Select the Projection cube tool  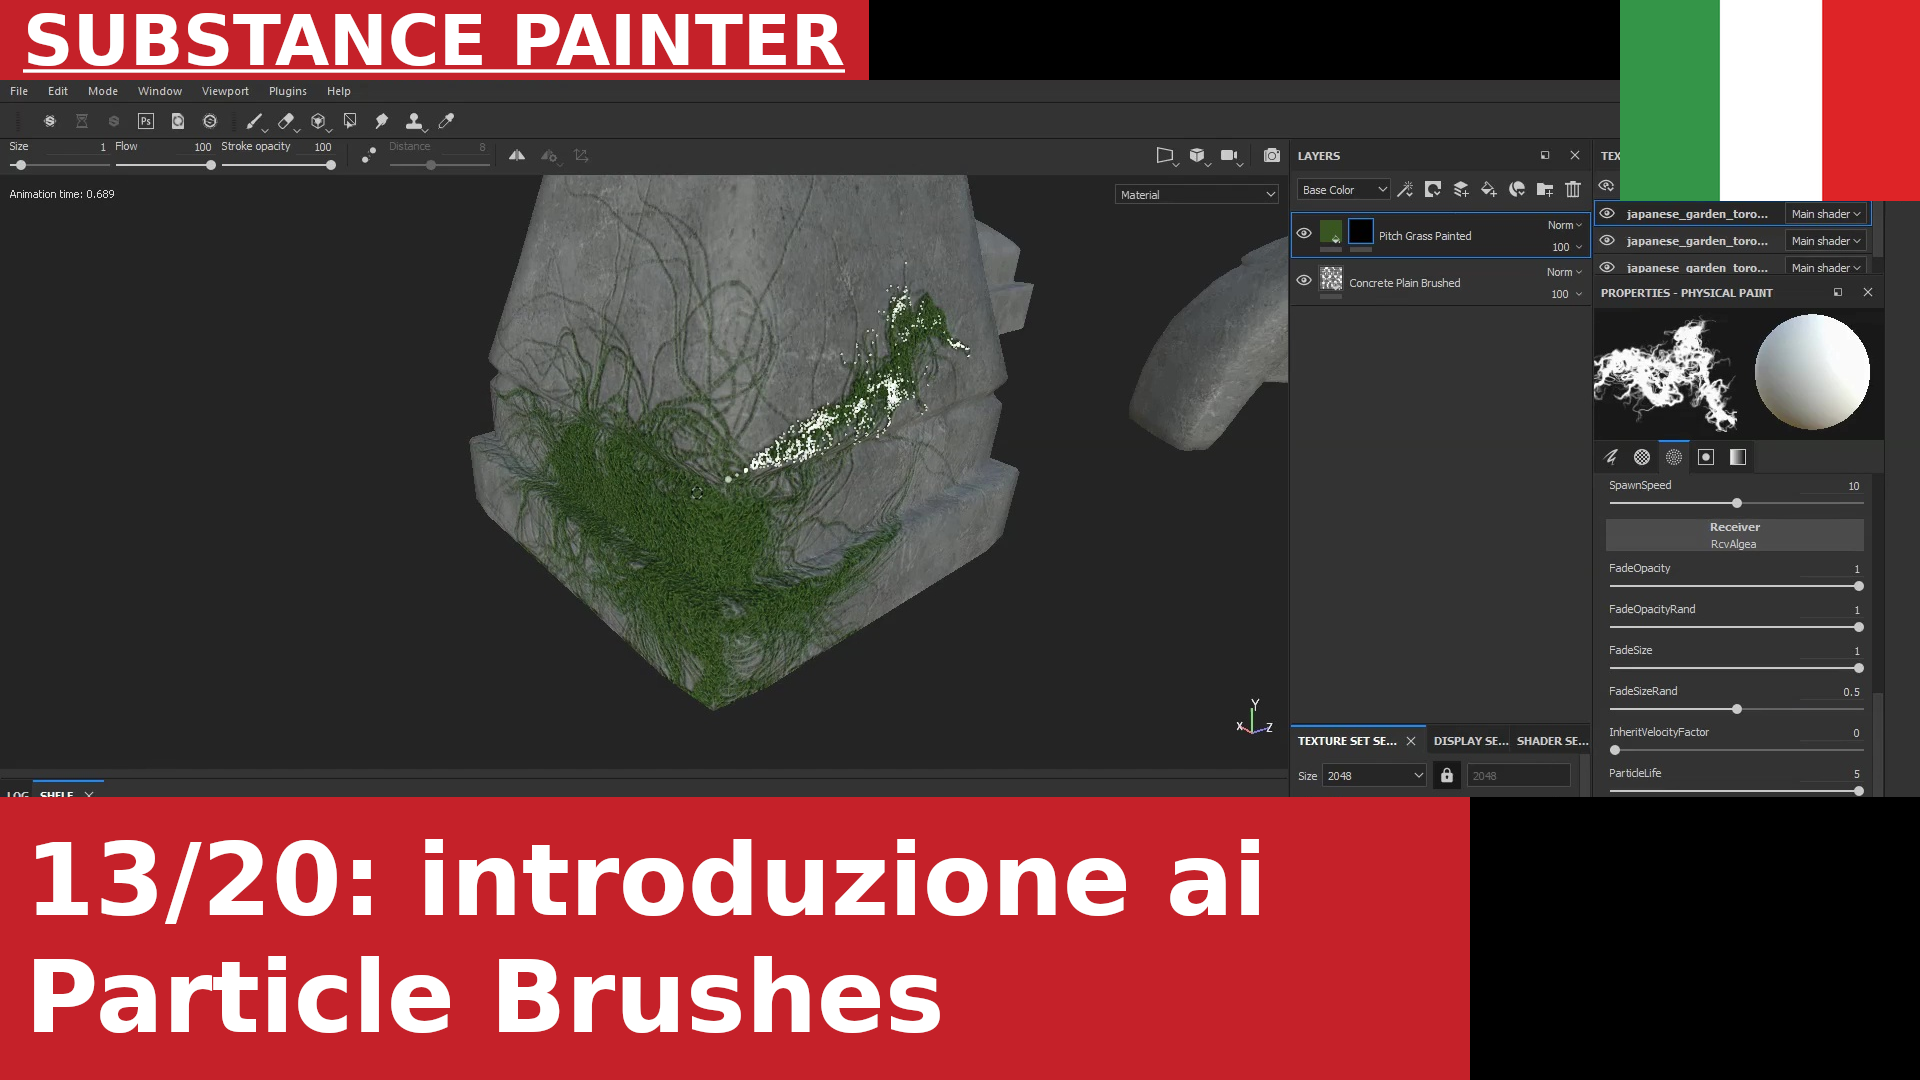pos(318,121)
